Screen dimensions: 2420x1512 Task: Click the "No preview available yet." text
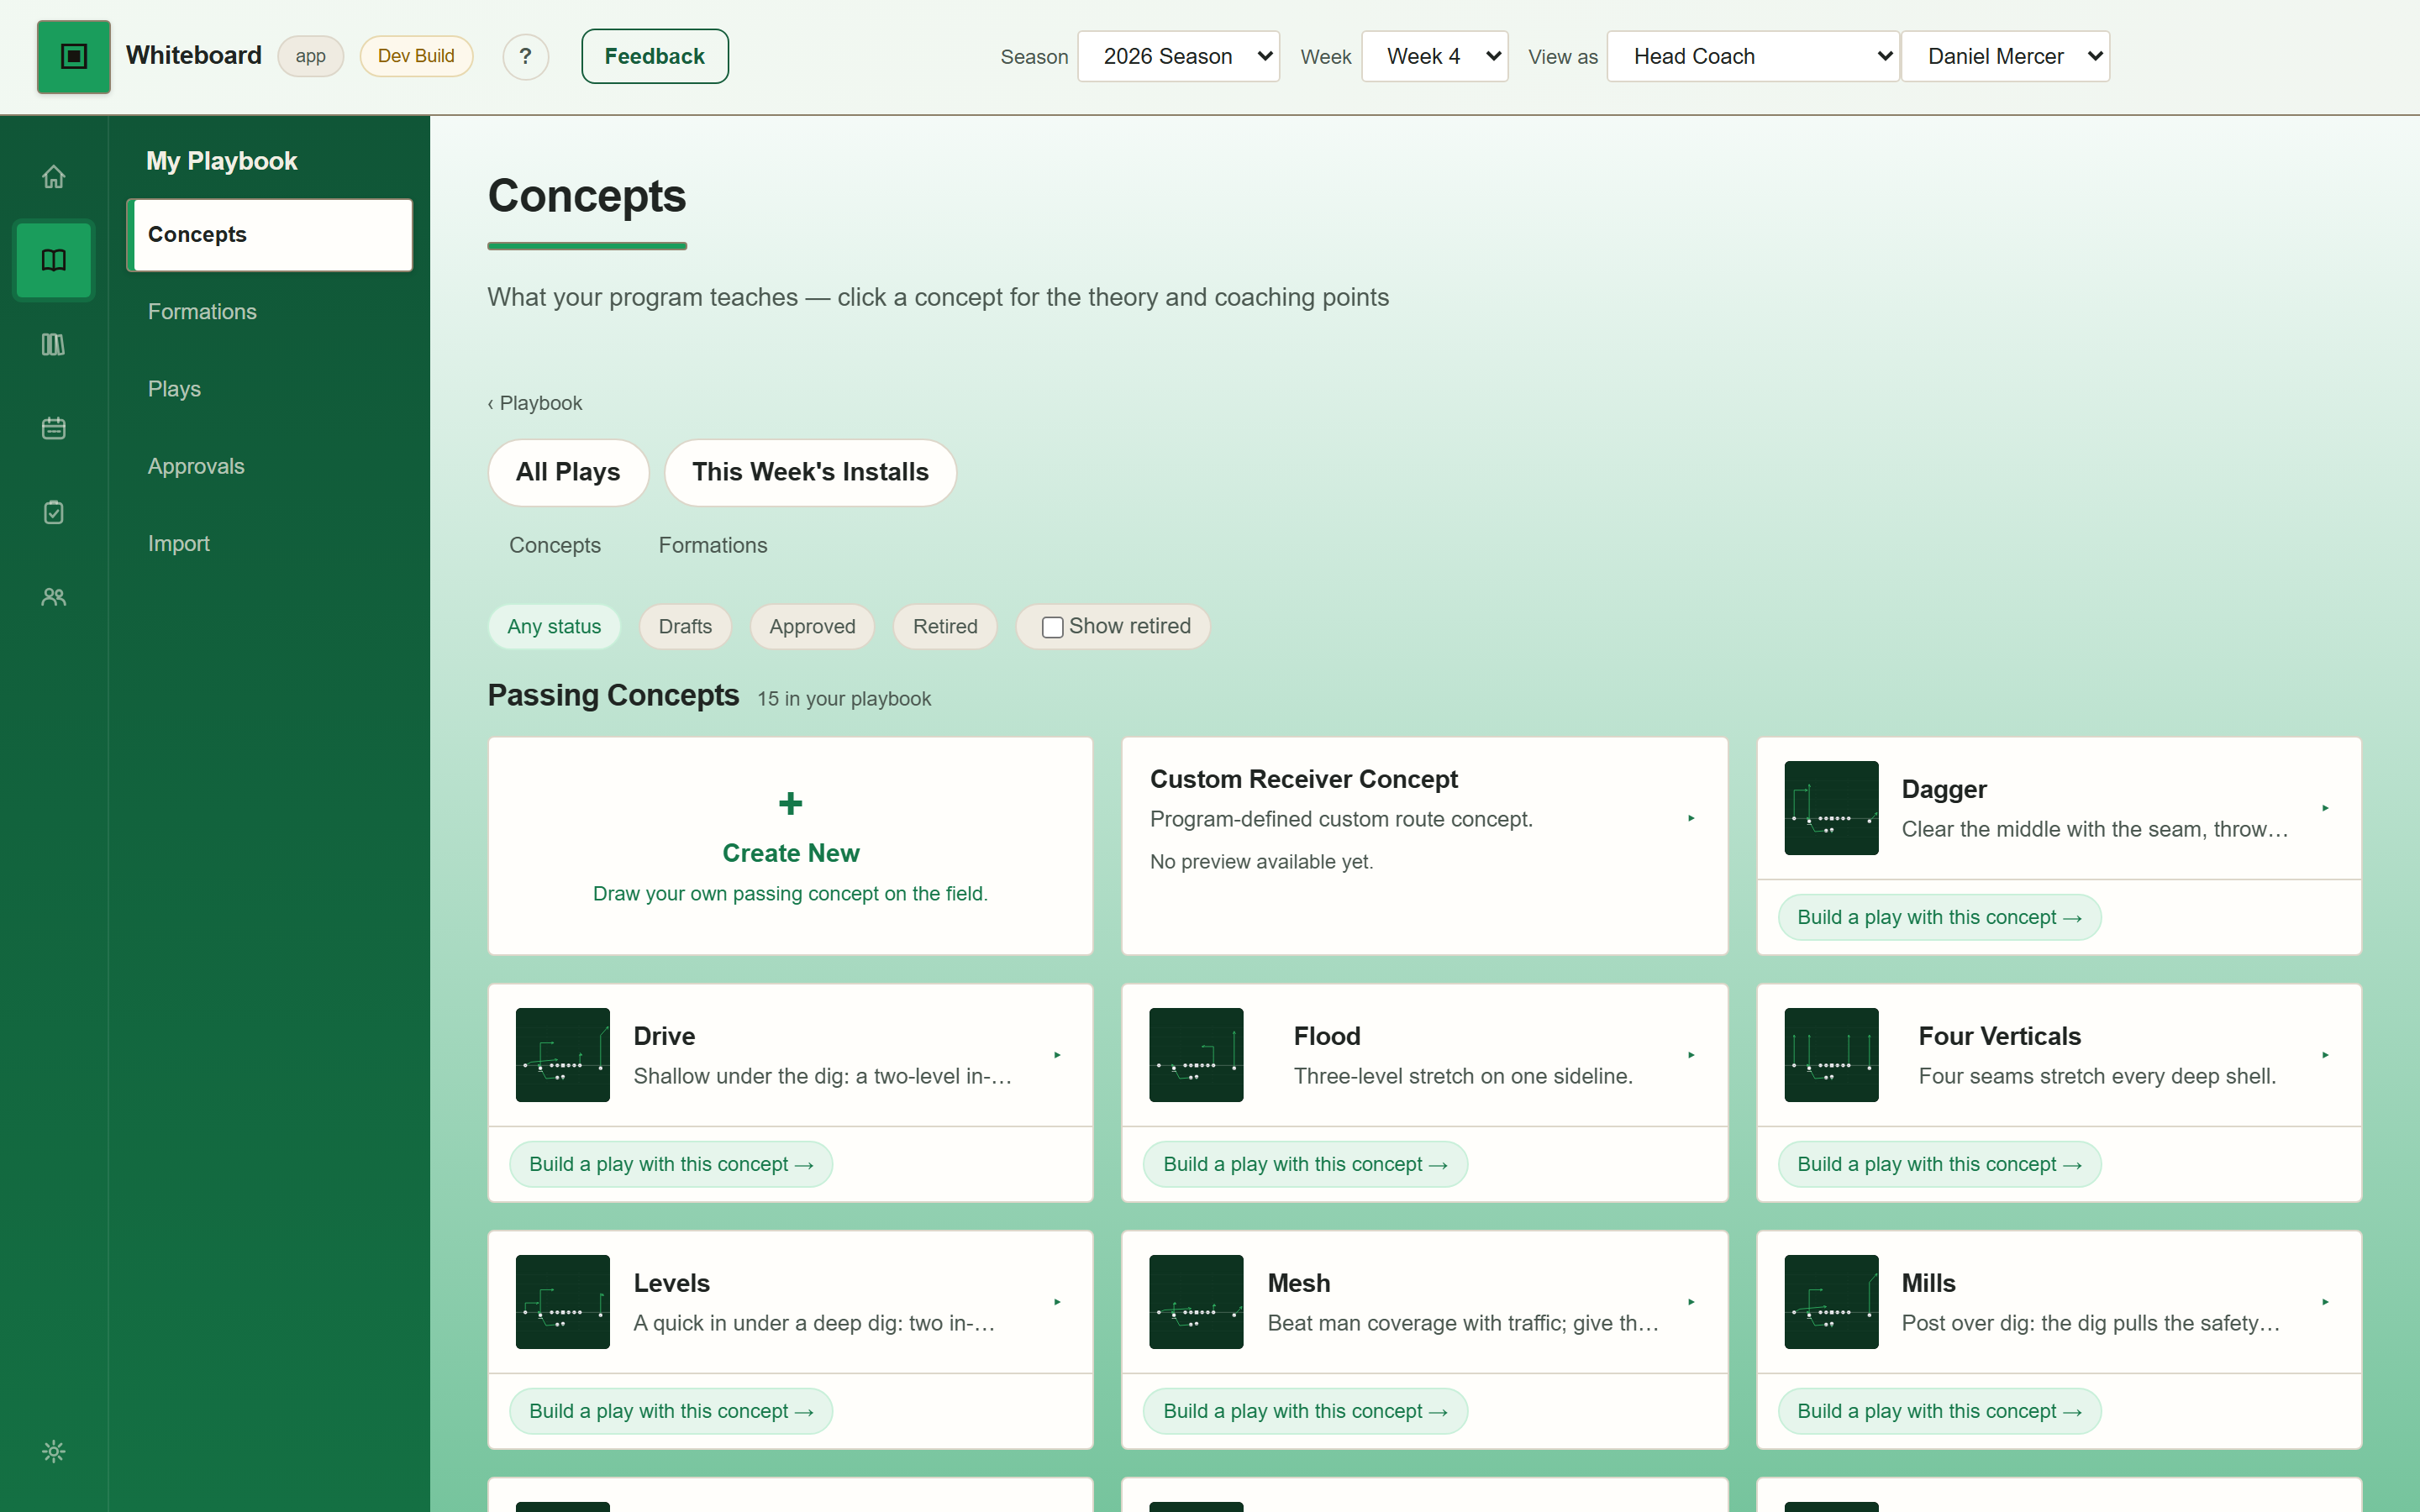coord(1261,862)
